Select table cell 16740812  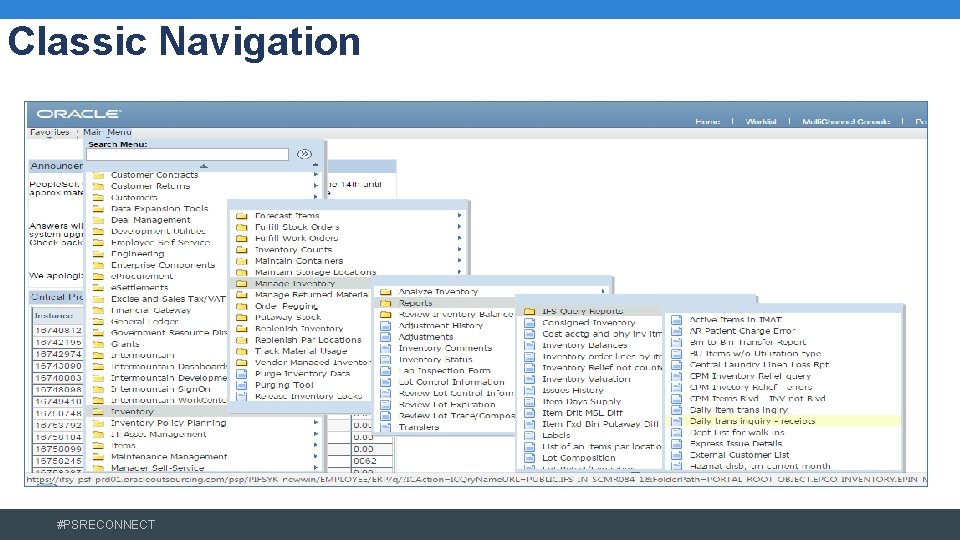pyautogui.click(x=58, y=331)
